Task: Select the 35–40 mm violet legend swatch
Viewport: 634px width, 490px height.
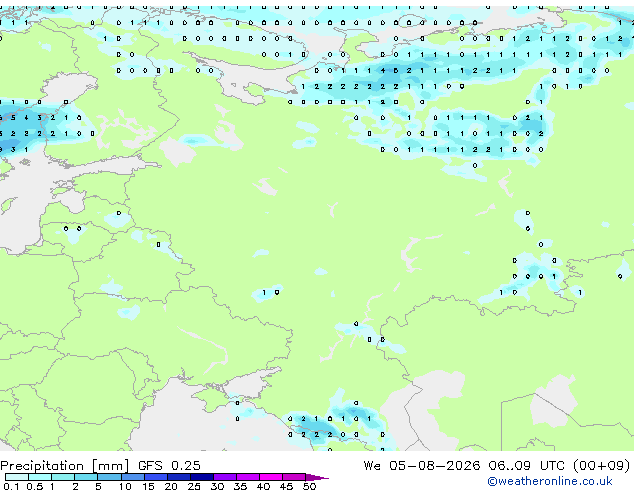Action: [x=247, y=477]
